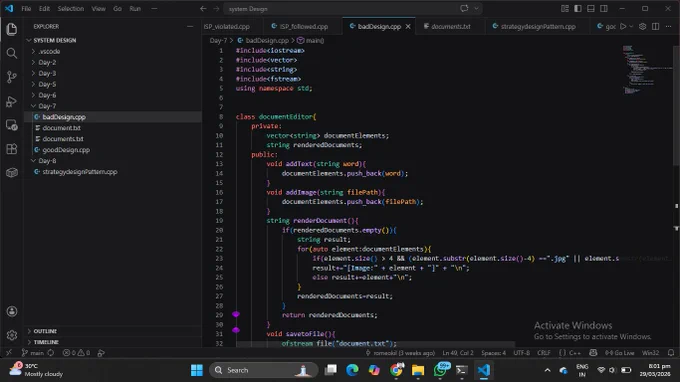Split the editor to the right
This screenshot has width=680, height=382.
(x=656, y=26)
